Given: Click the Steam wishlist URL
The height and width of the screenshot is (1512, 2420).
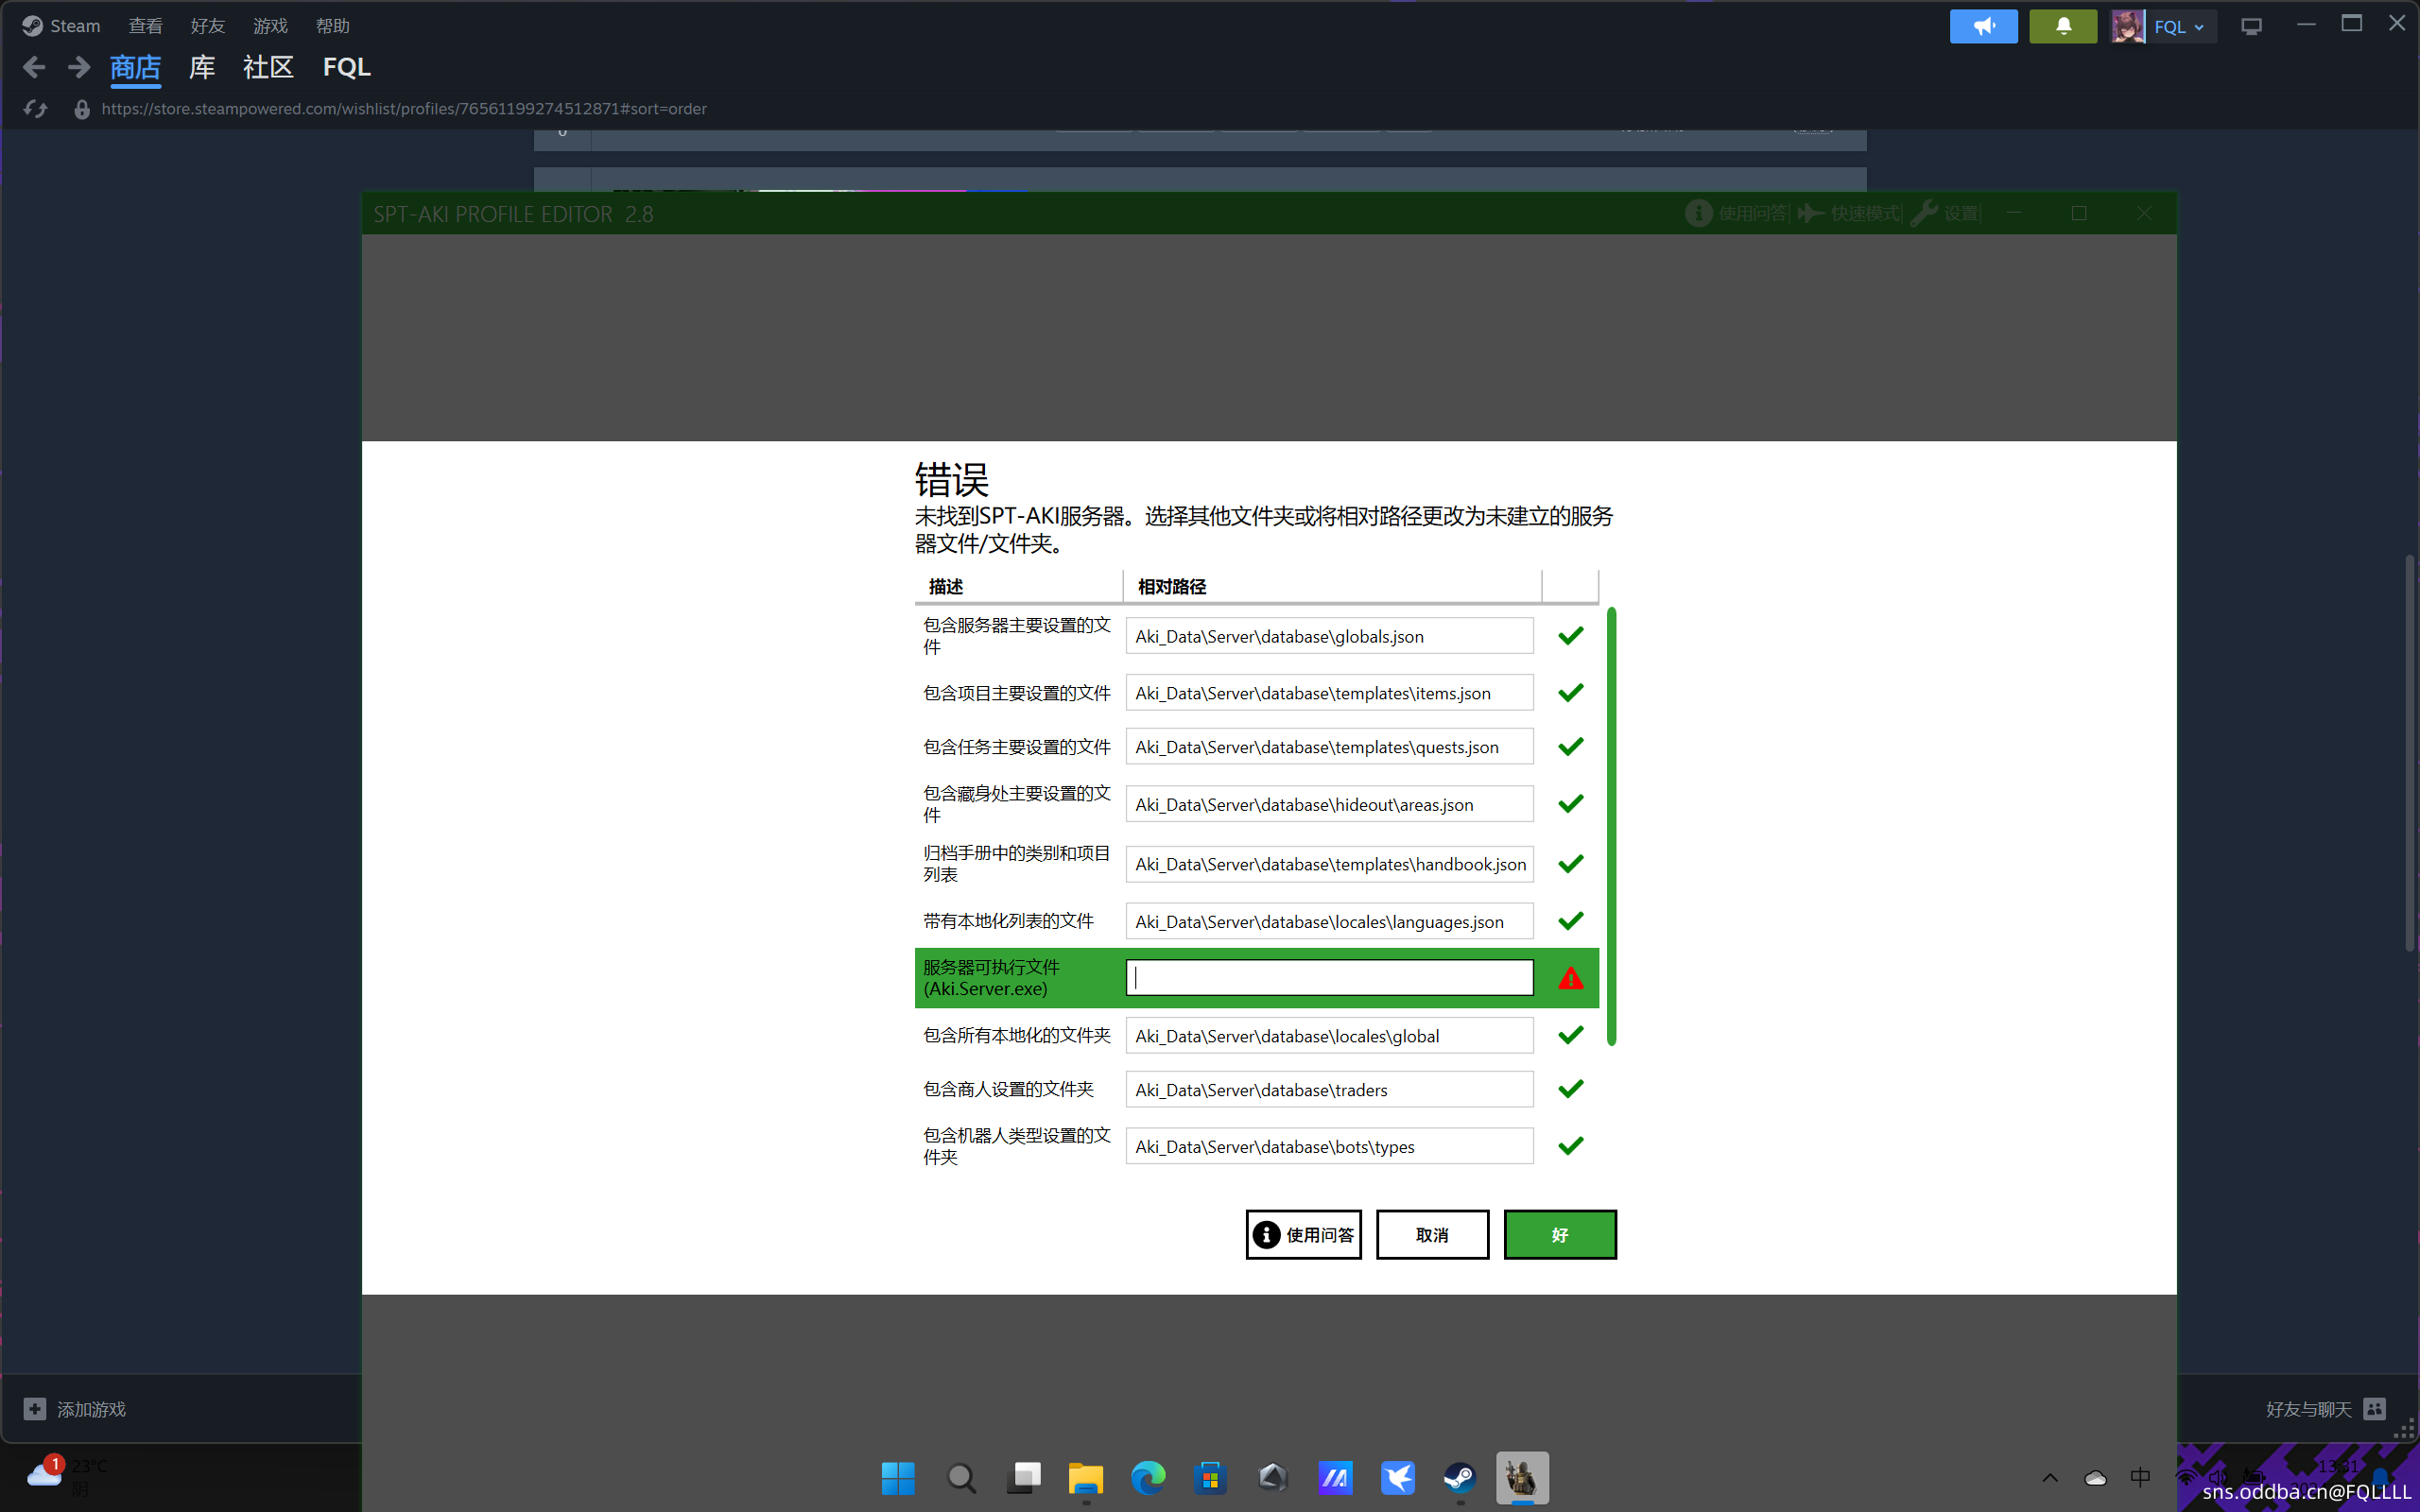Looking at the screenshot, I should click(404, 109).
